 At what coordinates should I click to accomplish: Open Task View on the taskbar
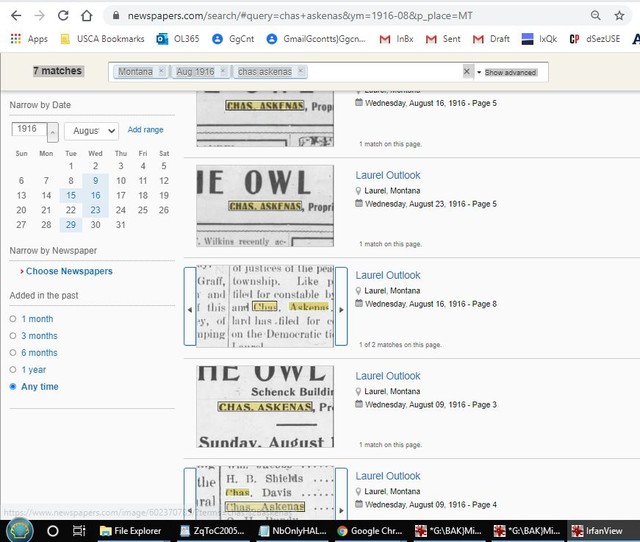(78, 531)
